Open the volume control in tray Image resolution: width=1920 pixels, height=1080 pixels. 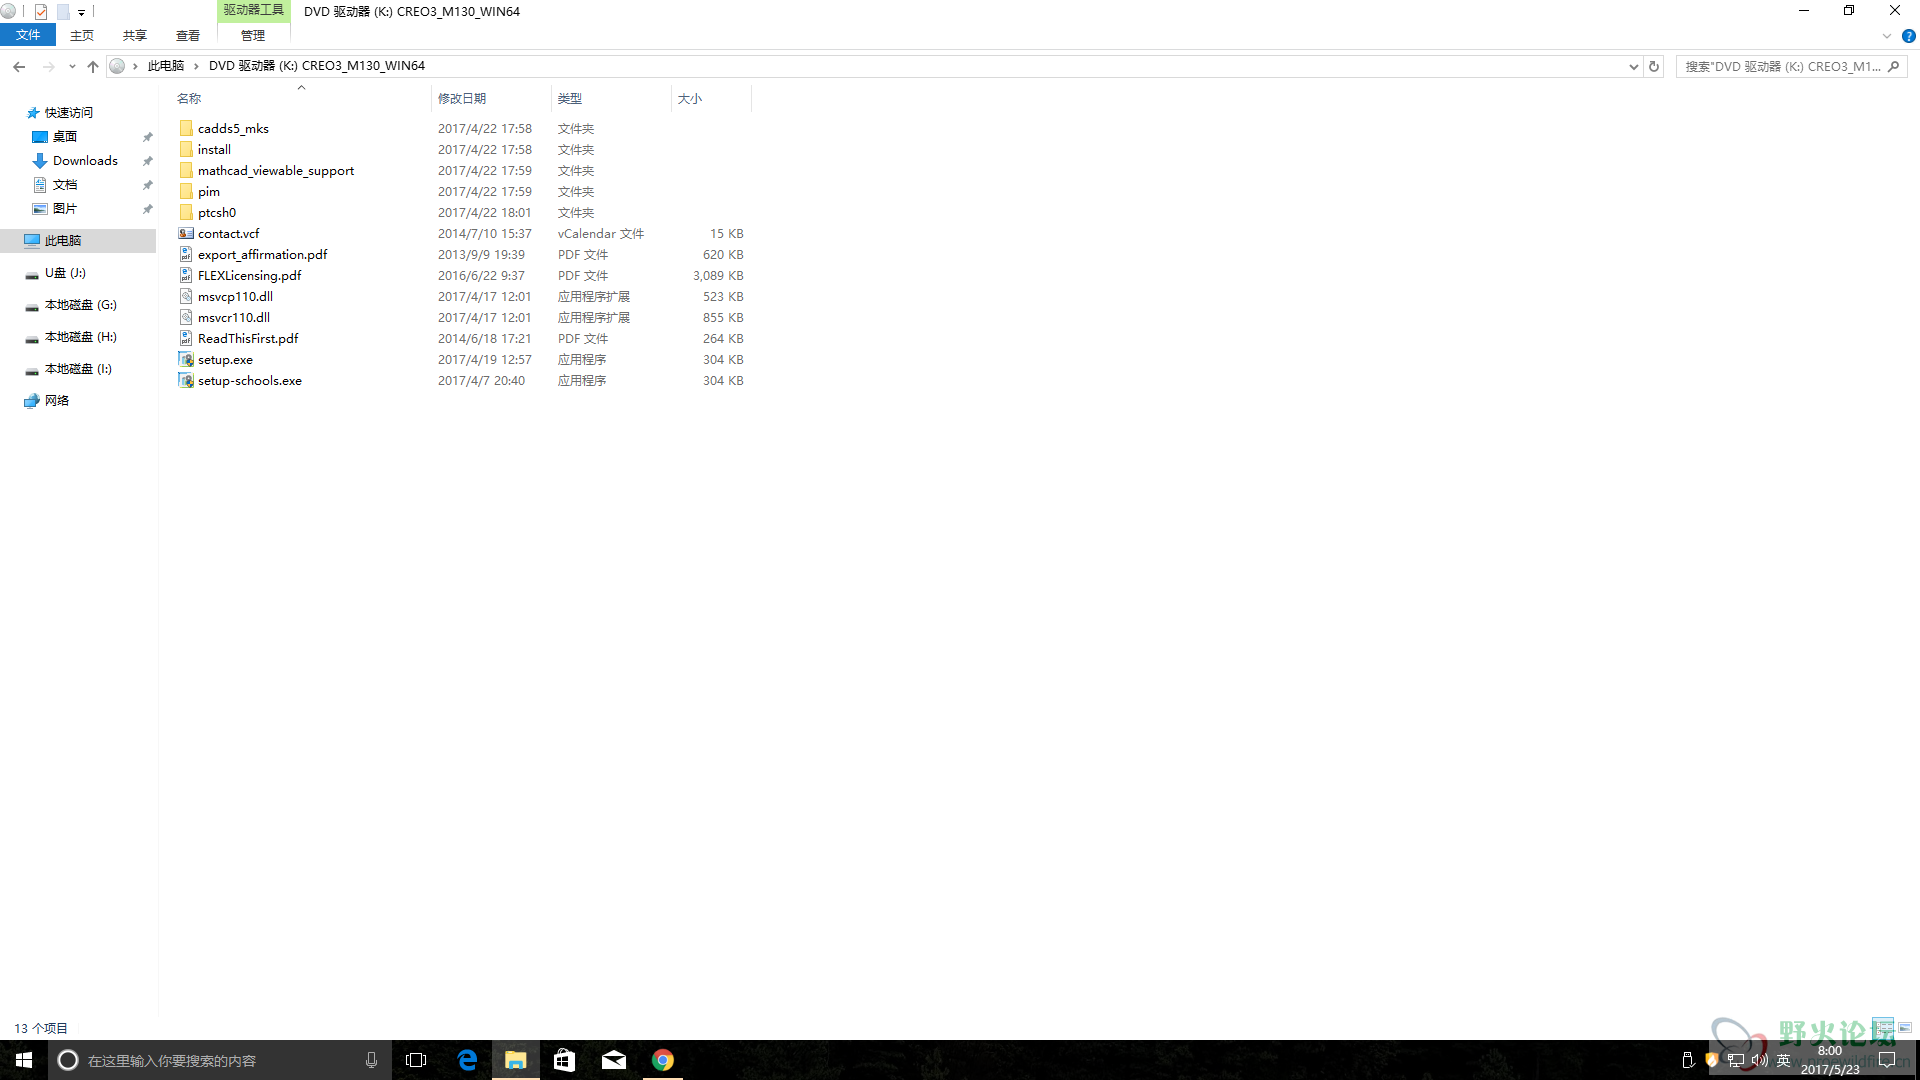pyautogui.click(x=1760, y=1060)
